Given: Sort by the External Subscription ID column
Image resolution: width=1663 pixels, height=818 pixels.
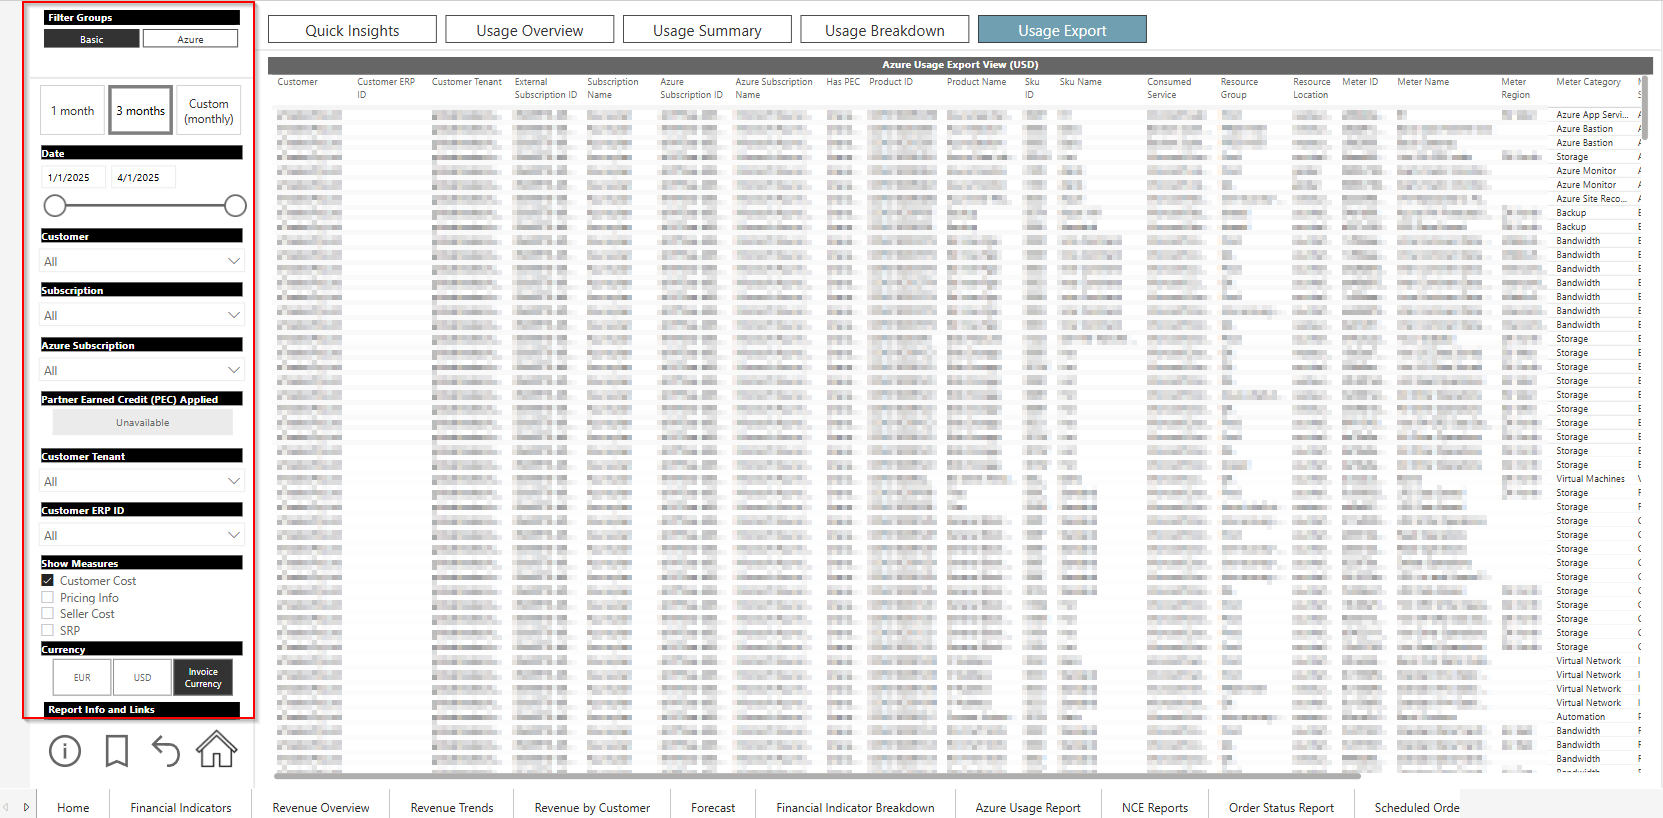Looking at the screenshot, I should [x=546, y=88].
